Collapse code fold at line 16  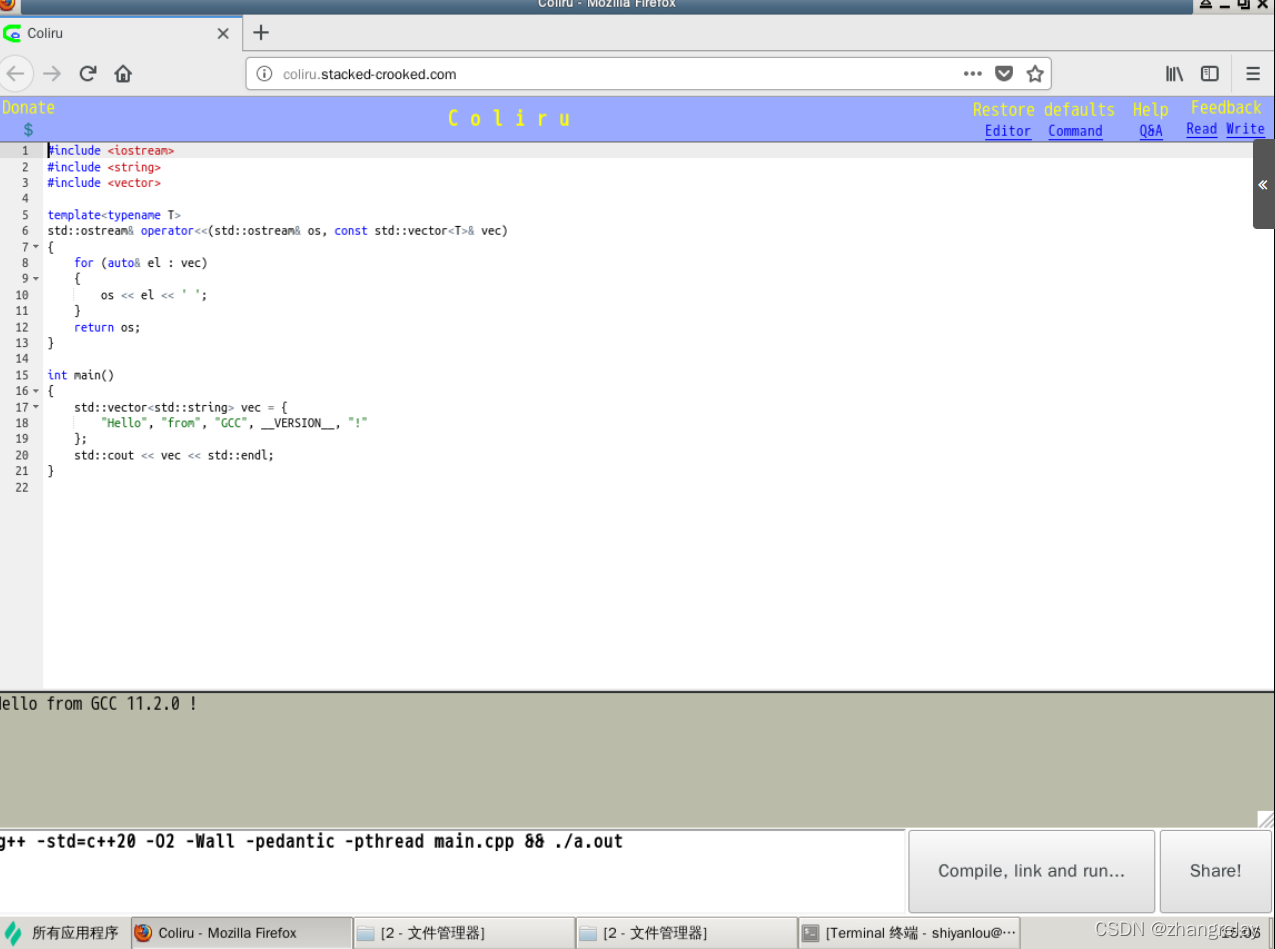tap(37, 391)
